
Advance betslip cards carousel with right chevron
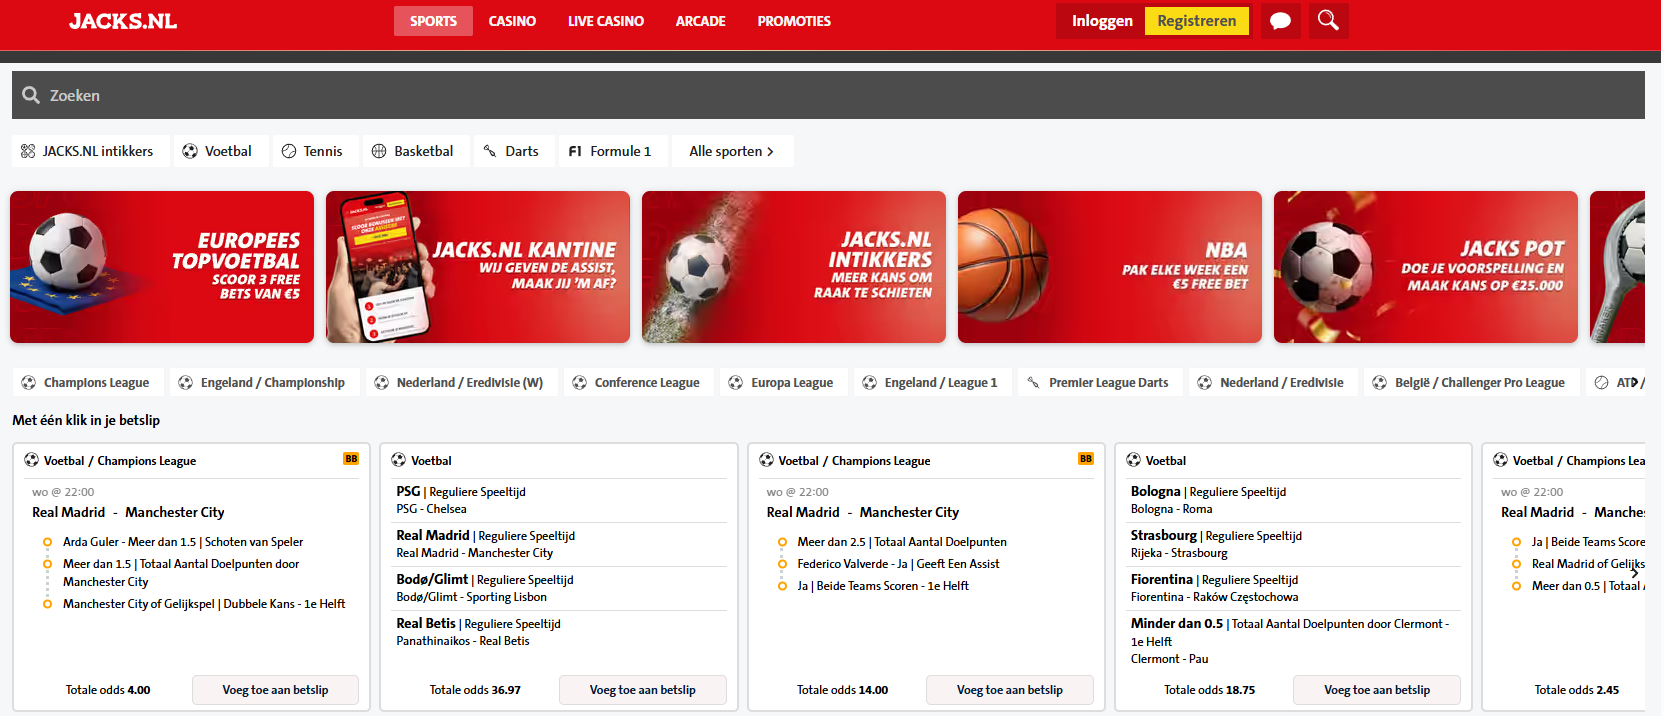(x=1635, y=573)
